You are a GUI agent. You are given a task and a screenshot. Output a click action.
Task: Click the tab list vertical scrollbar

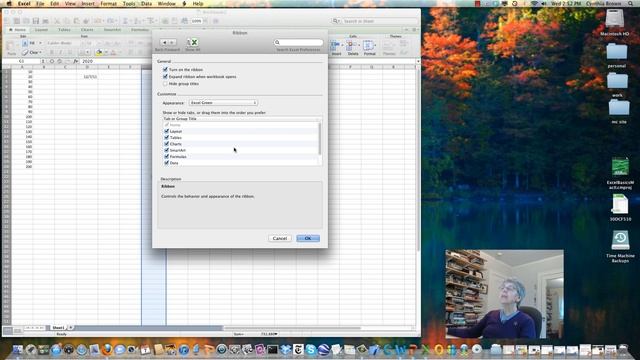tap(319, 139)
